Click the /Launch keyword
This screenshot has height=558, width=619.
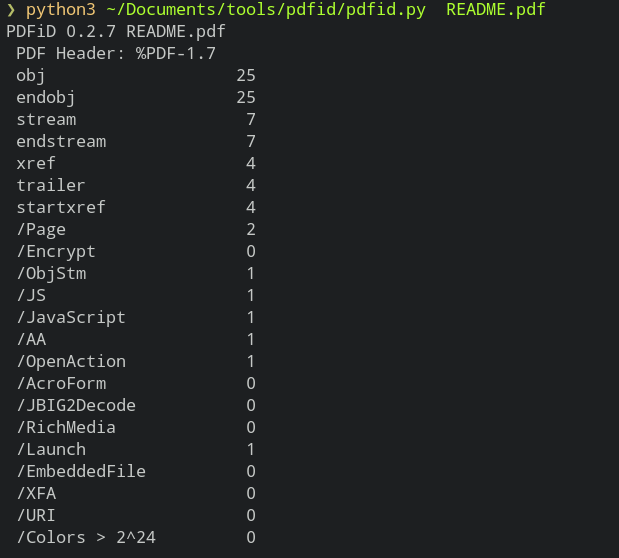pos(51,449)
